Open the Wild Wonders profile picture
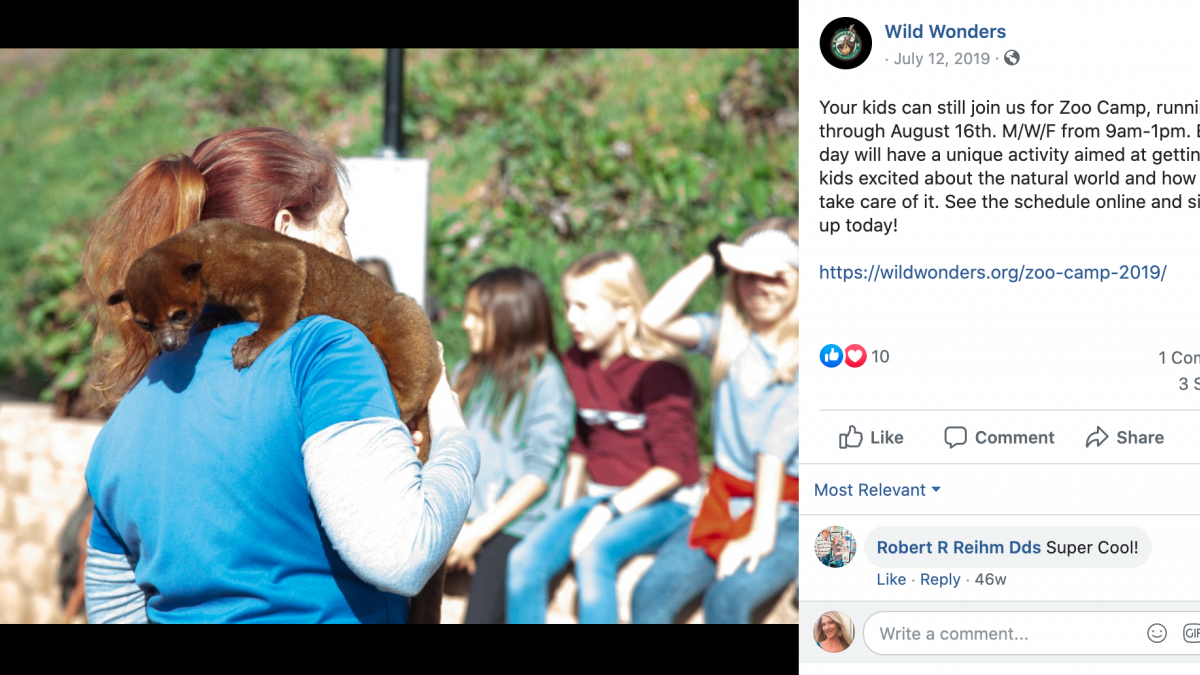This screenshot has width=1200, height=675. (846, 43)
